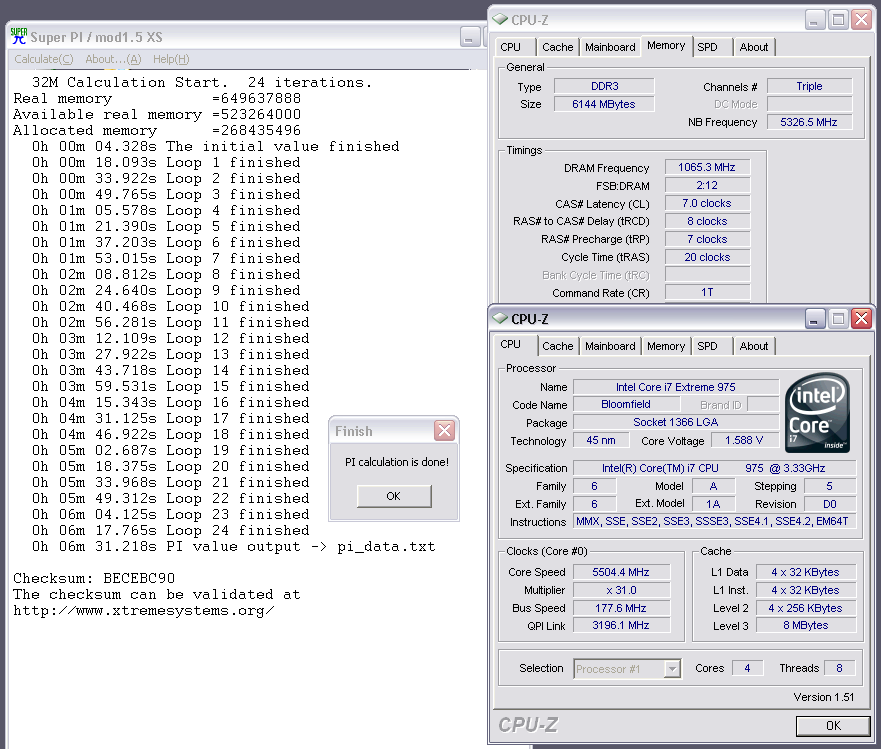Close the front CPU-Z window
The image size is (881, 749).
tap(861, 319)
